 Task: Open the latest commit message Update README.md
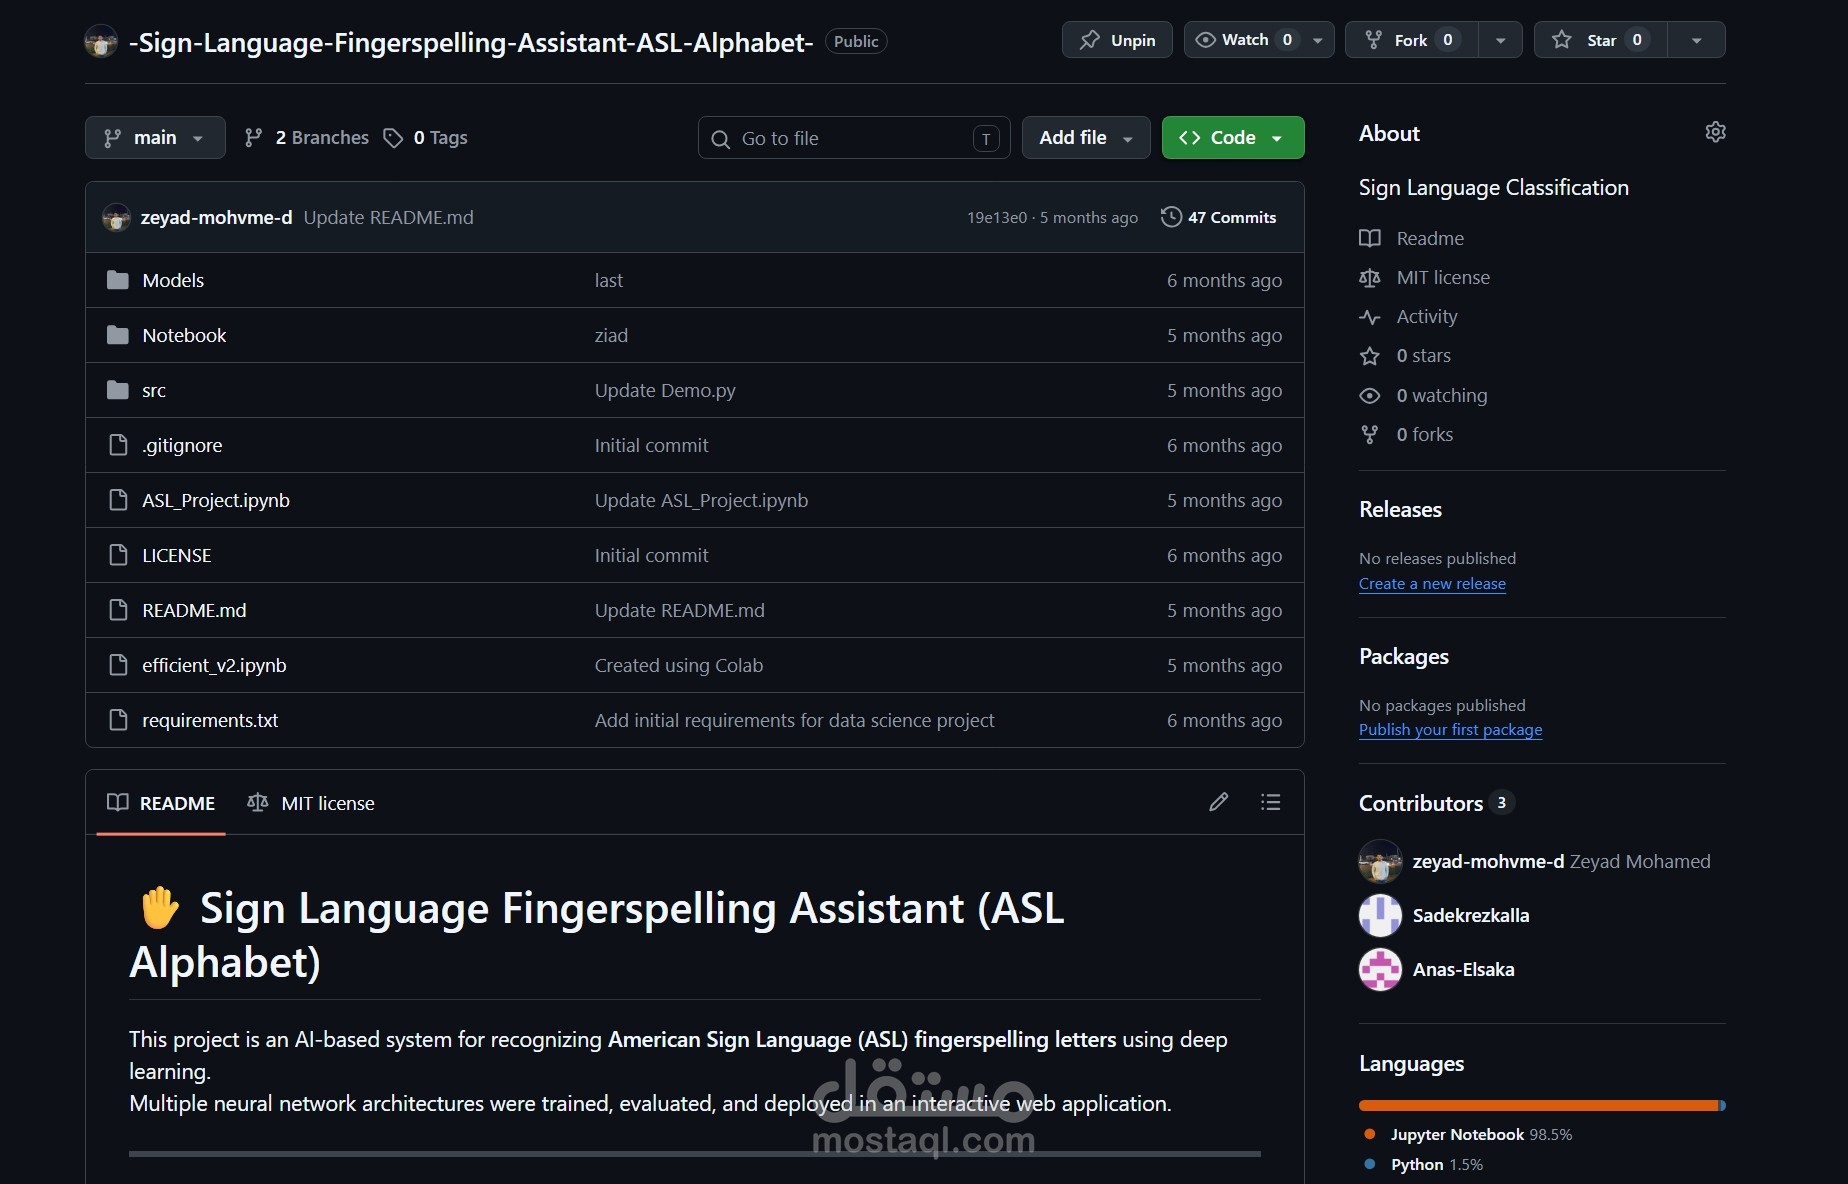[x=389, y=217]
